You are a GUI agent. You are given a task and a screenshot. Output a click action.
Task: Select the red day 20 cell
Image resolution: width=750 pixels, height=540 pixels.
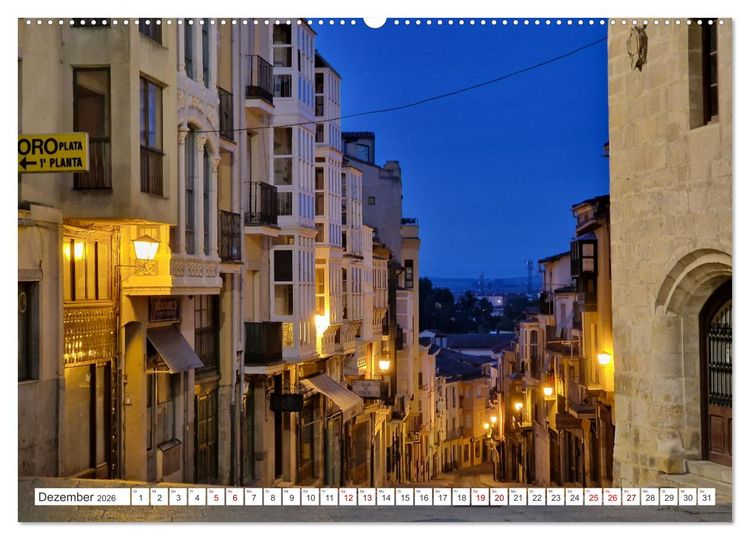499,497
